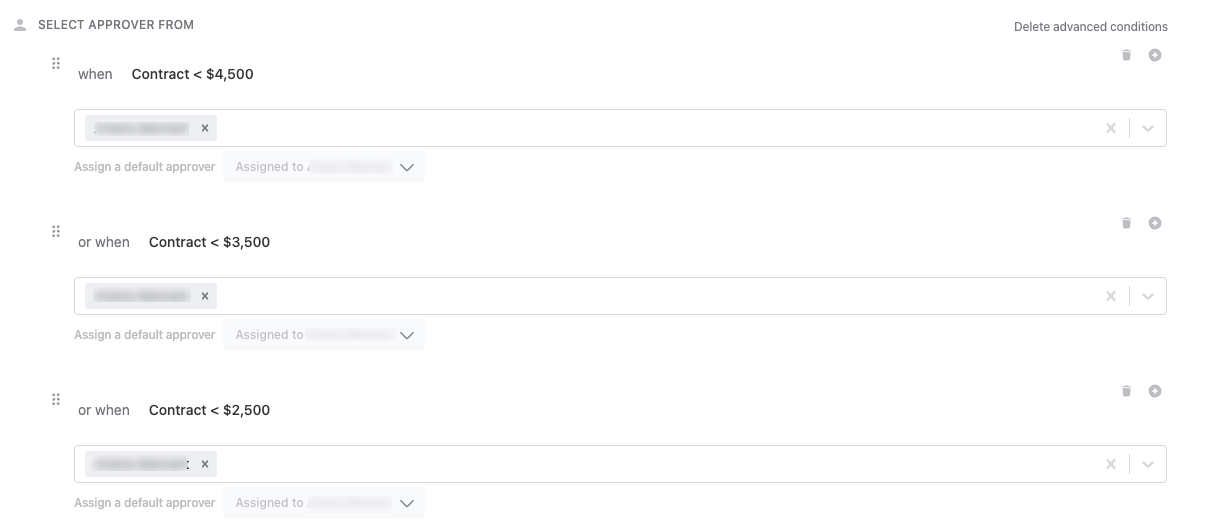Click Delete advanced conditions link

(x=1091, y=27)
